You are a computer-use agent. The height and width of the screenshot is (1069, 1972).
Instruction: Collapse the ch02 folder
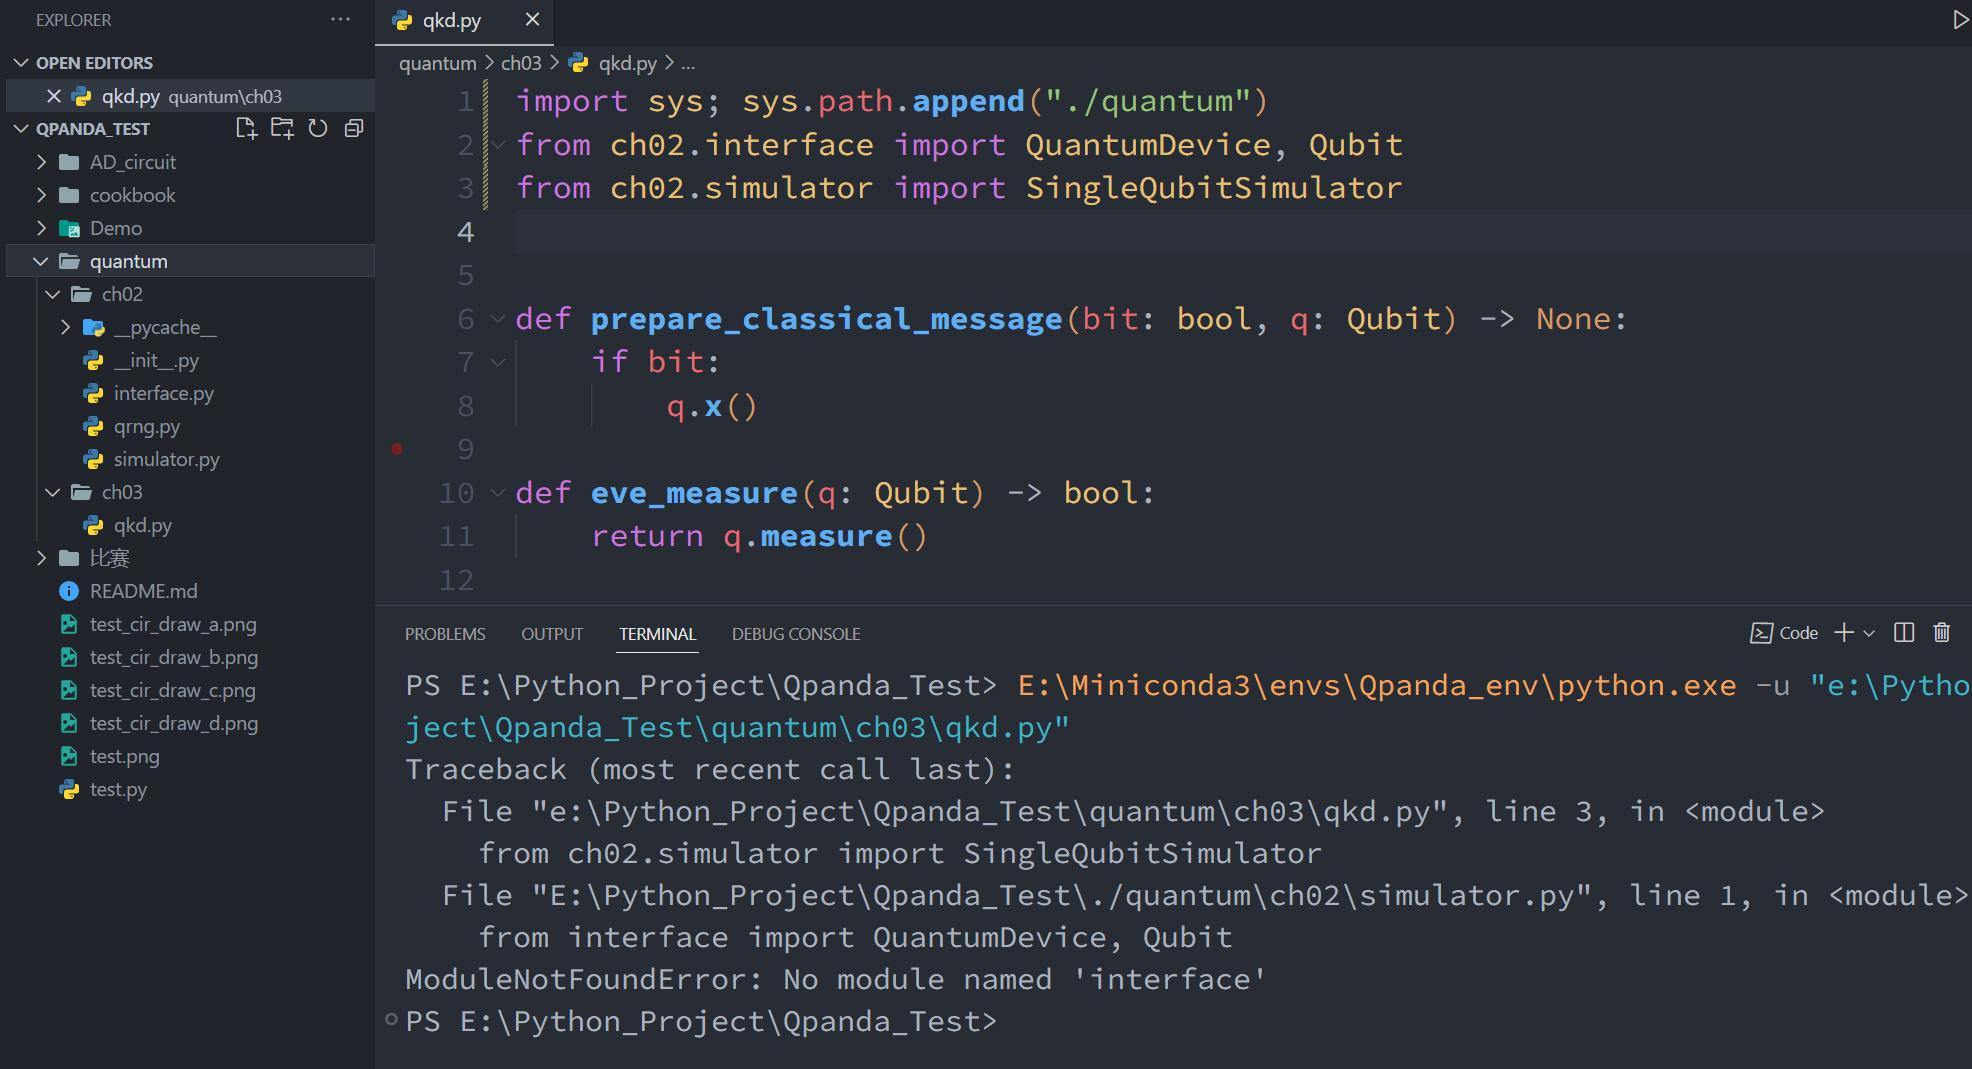[54, 294]
